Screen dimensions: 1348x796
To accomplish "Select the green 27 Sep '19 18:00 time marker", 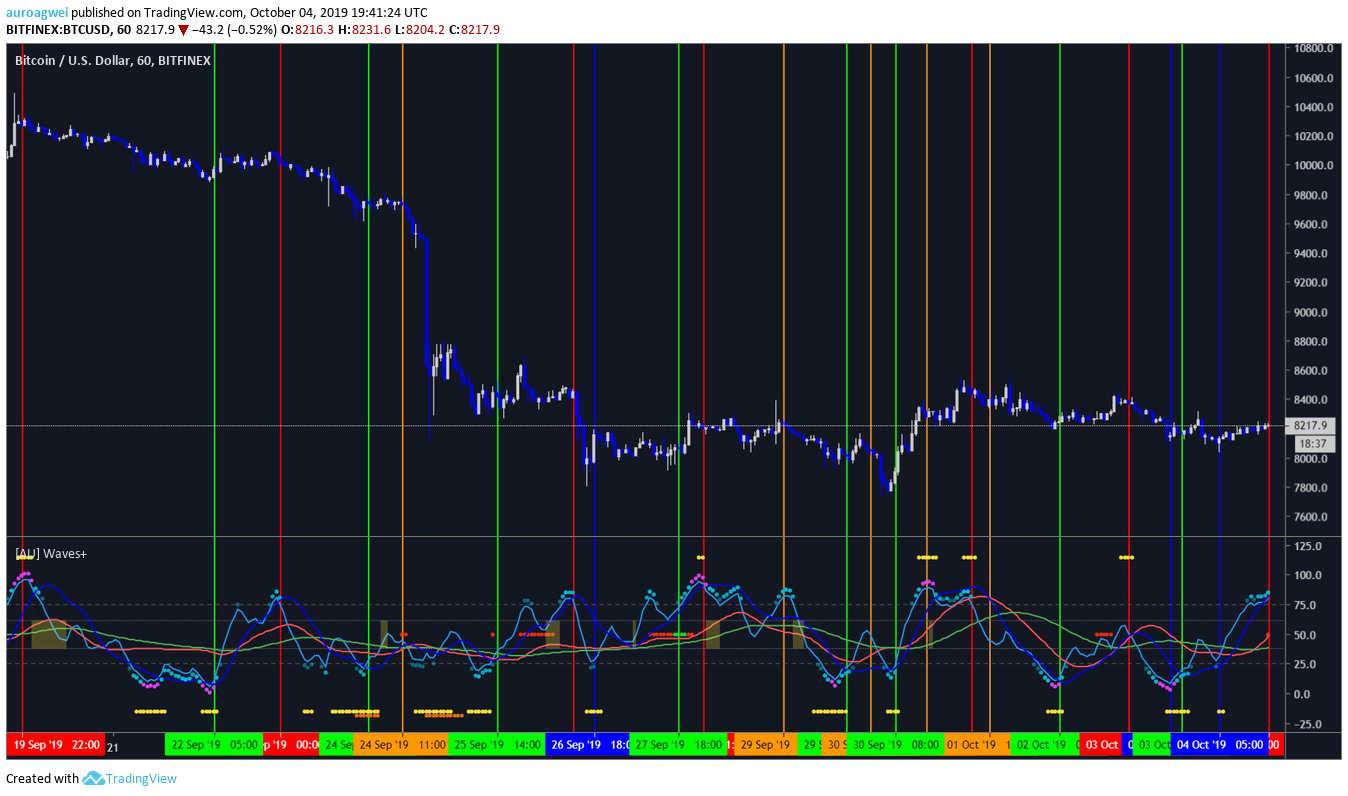I will [678, 744].
